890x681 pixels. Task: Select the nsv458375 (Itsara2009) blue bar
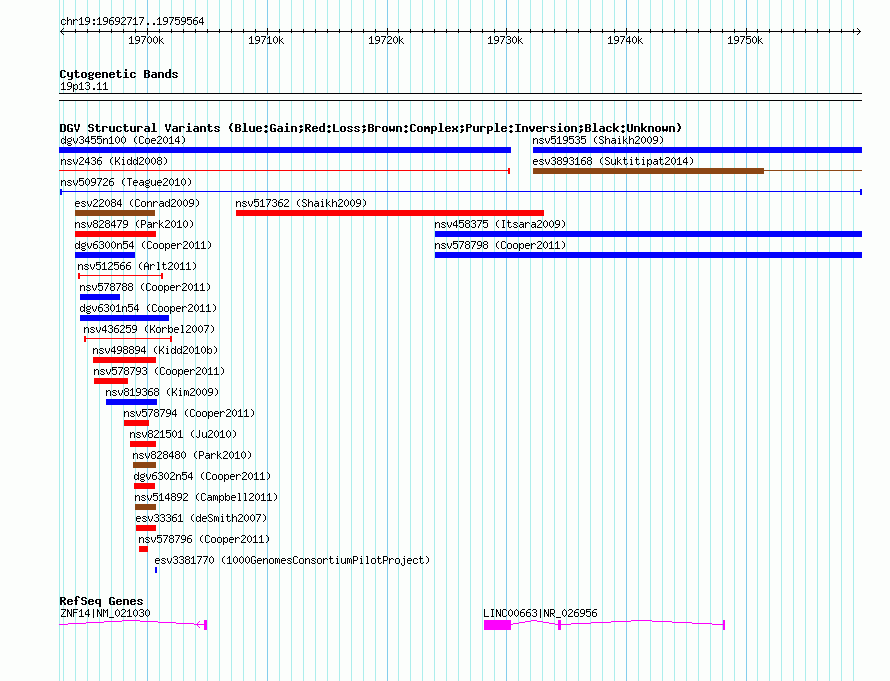click(648, 234)
